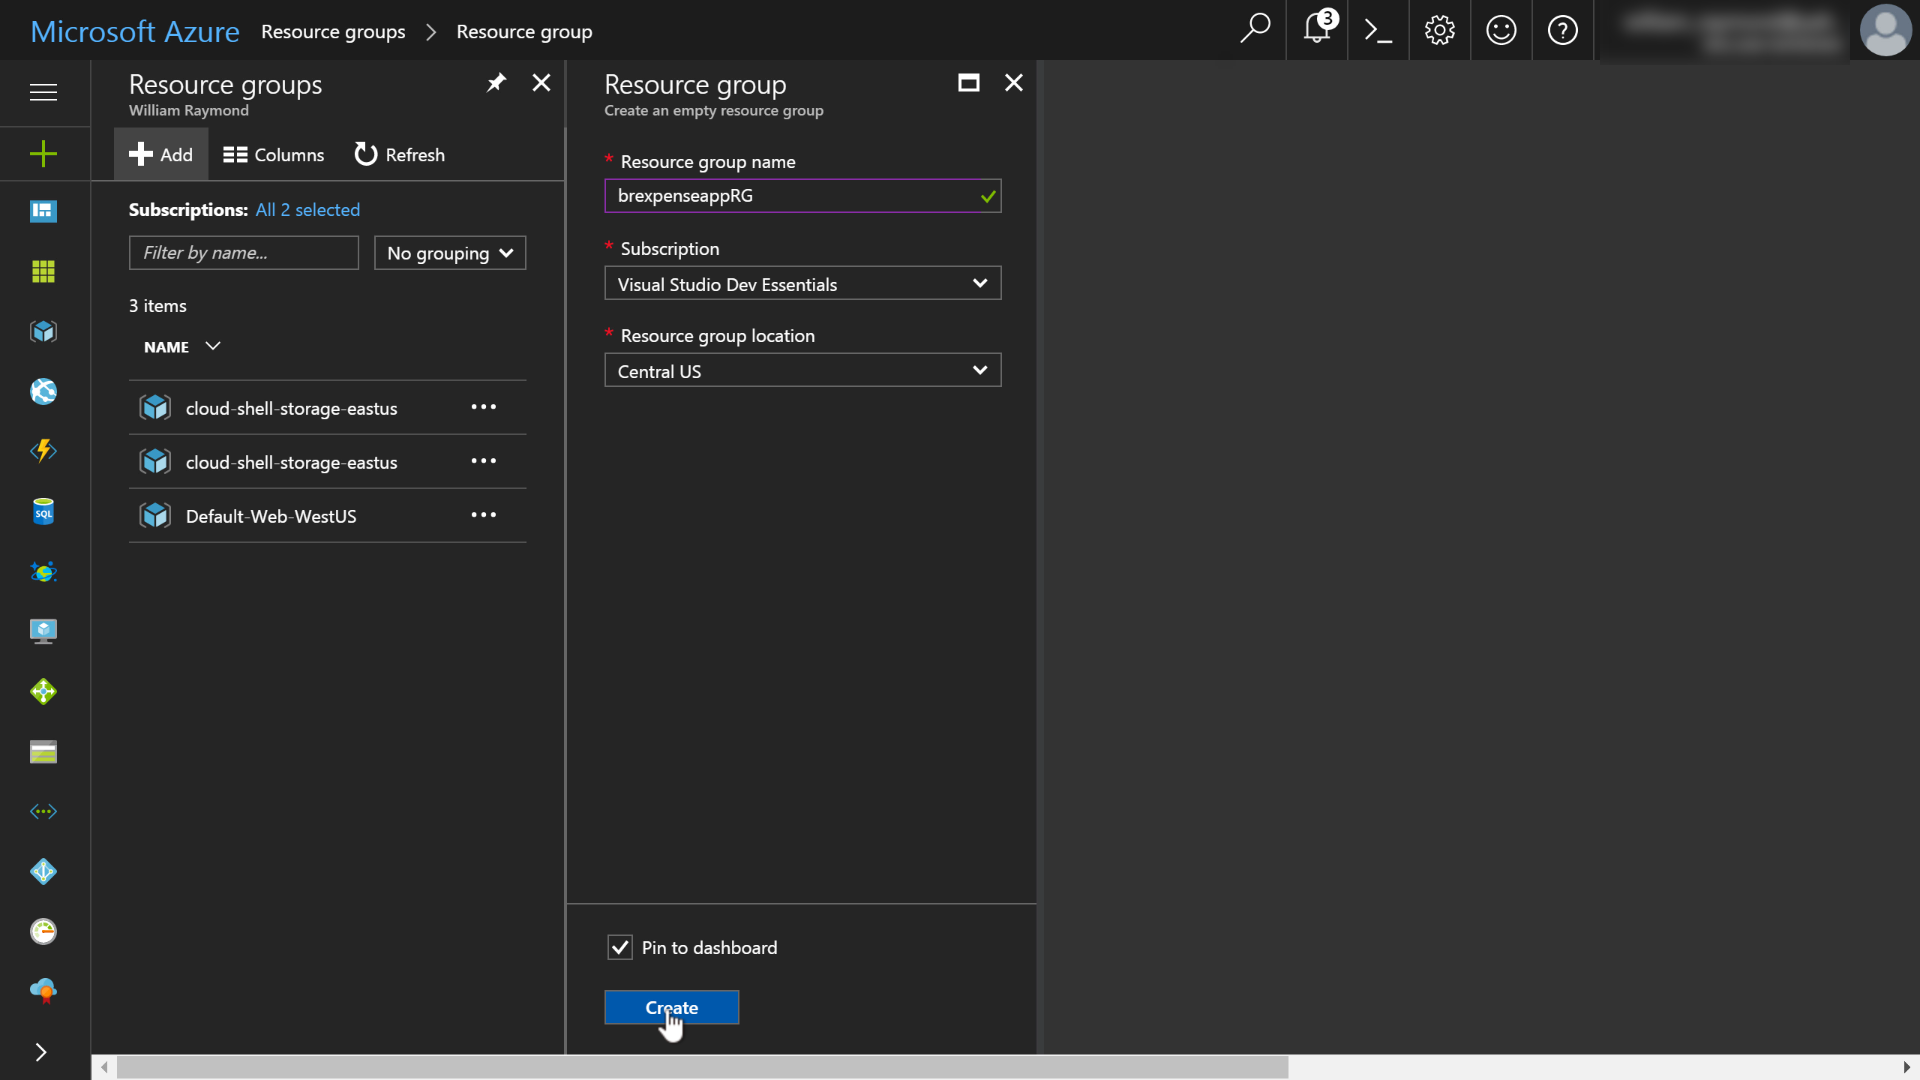Click the Filter by name field
The image size is (1920, 1080).
pyautogui.click(x=243, y=253)
